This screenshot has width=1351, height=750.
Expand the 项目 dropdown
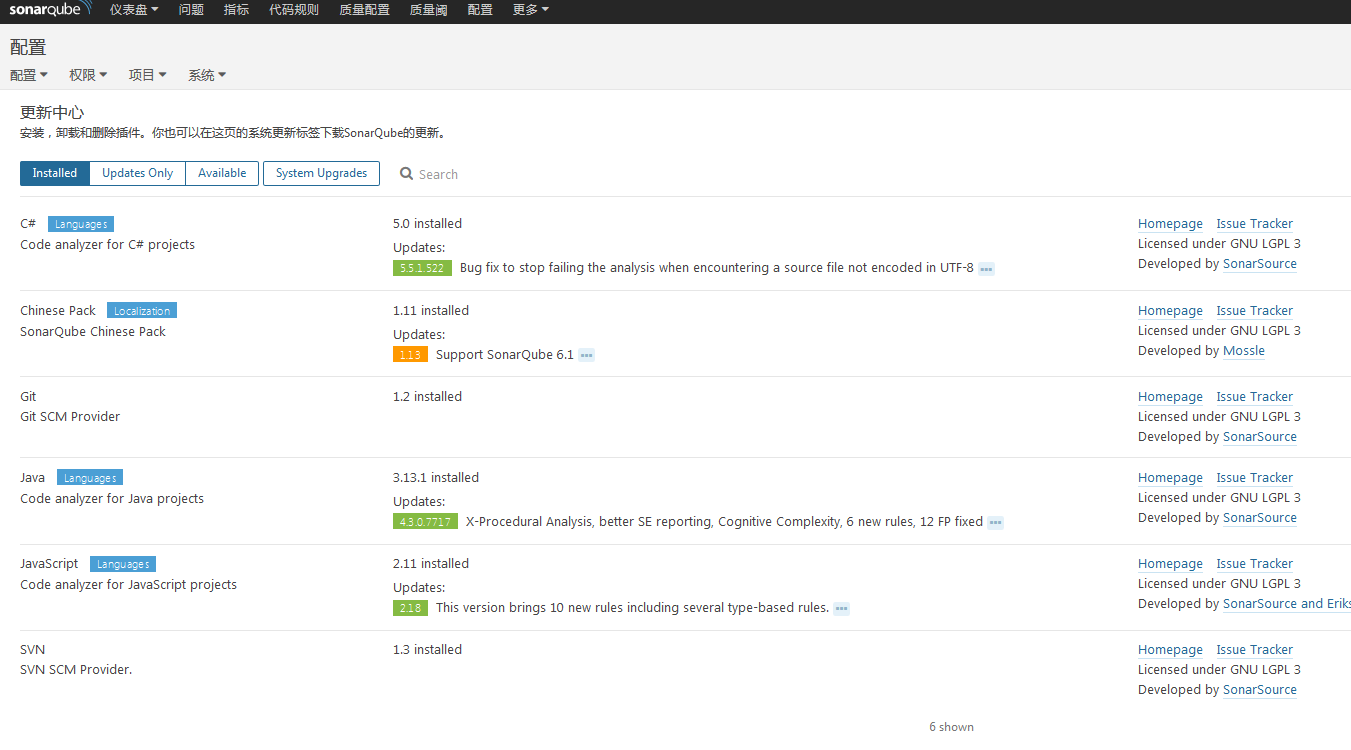tap(147, 75)
